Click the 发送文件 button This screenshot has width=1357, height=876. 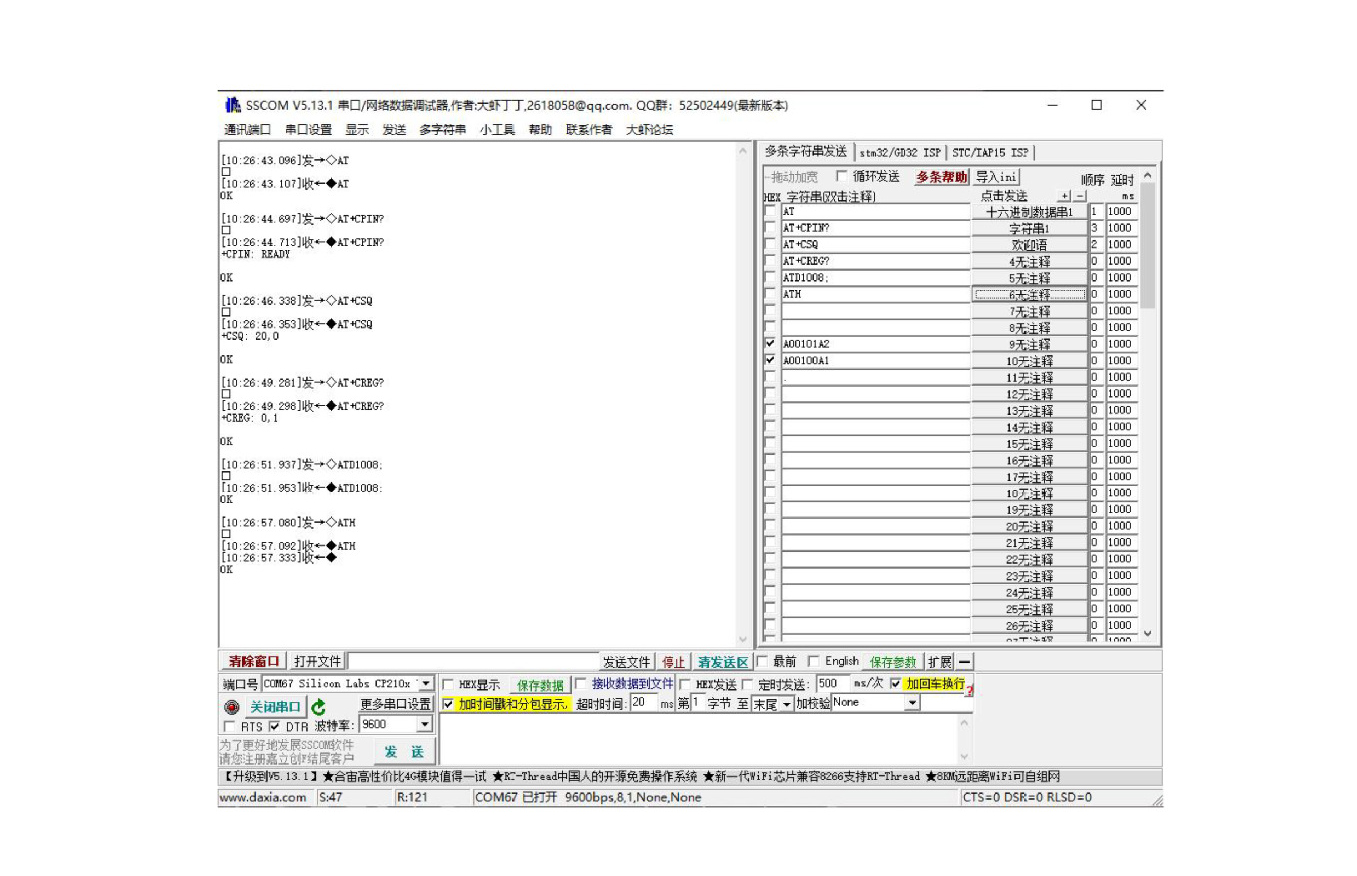(628, 662)
